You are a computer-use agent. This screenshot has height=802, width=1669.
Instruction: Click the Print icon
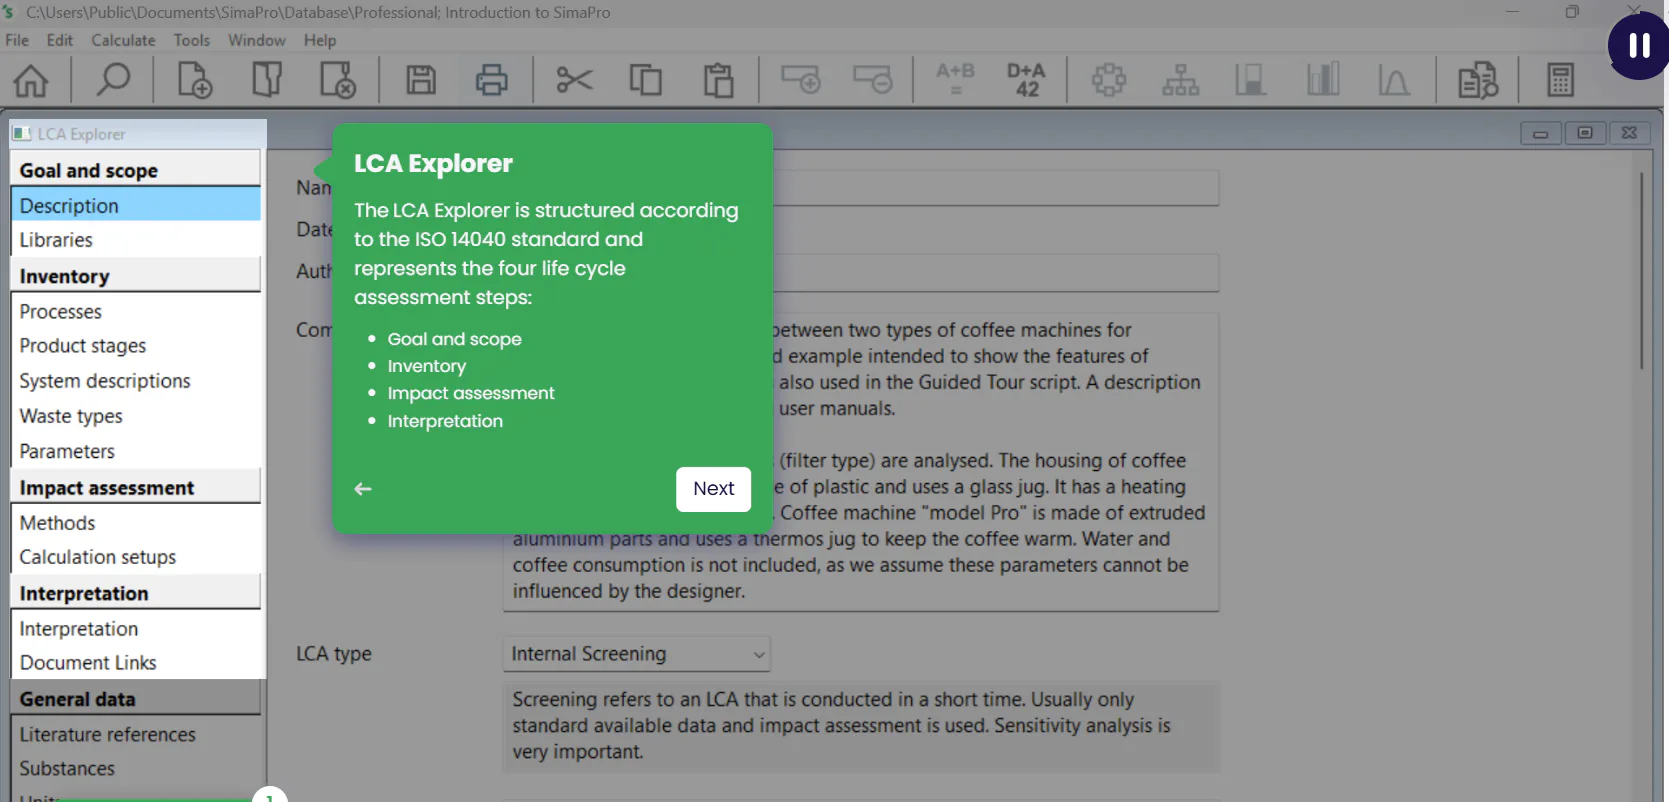pos(491,79)
